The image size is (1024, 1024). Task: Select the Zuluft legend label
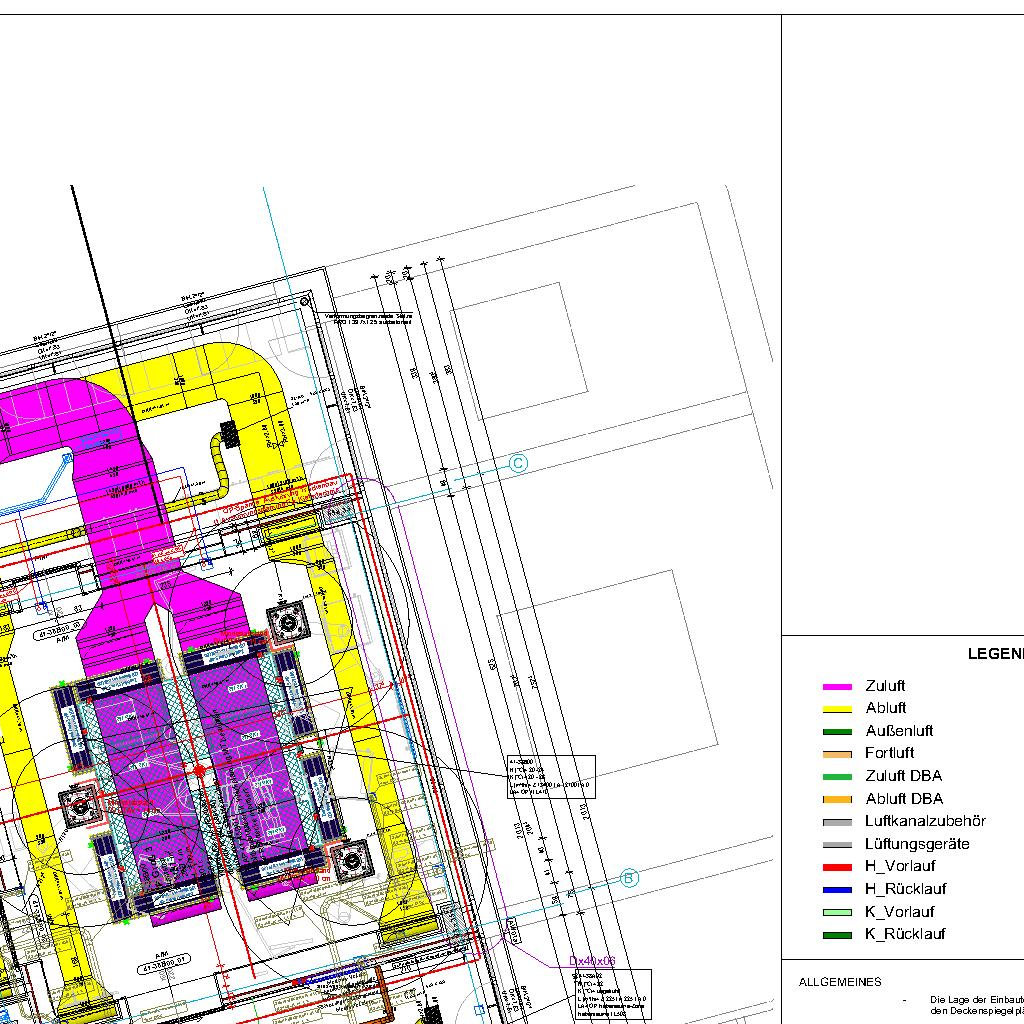point(885,686)
